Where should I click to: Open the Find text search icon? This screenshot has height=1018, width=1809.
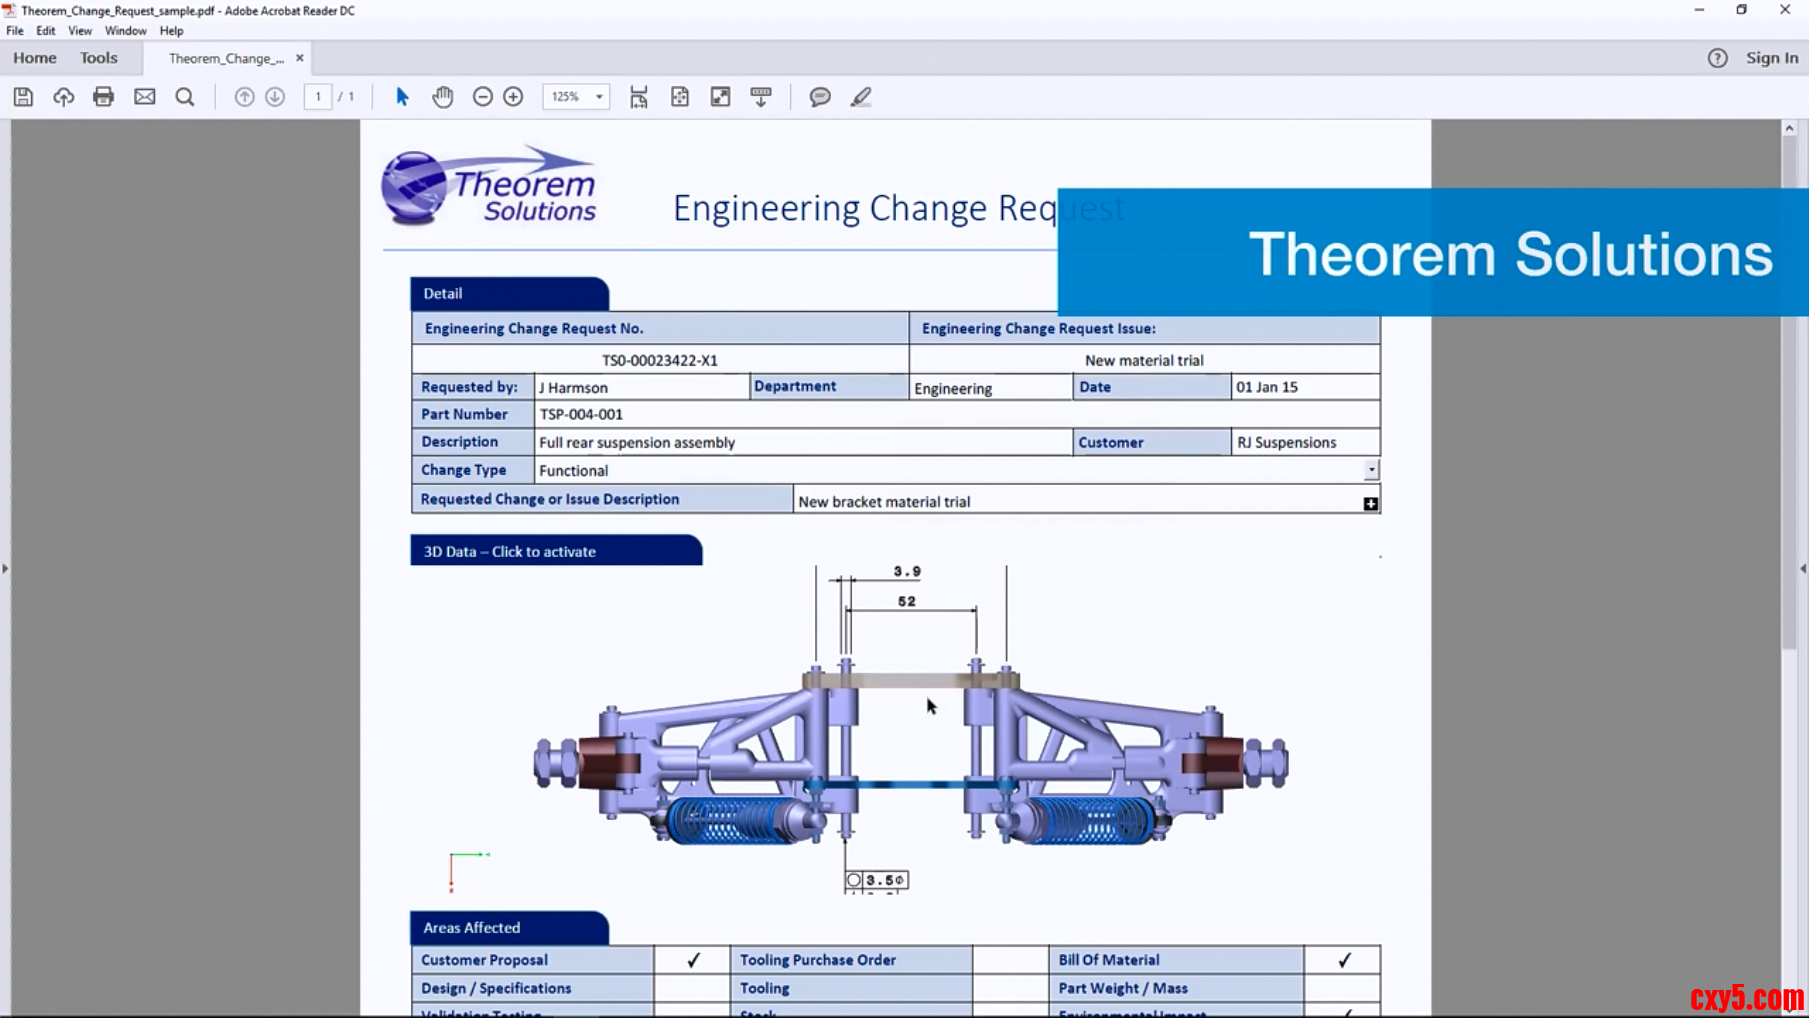point(185,97)
